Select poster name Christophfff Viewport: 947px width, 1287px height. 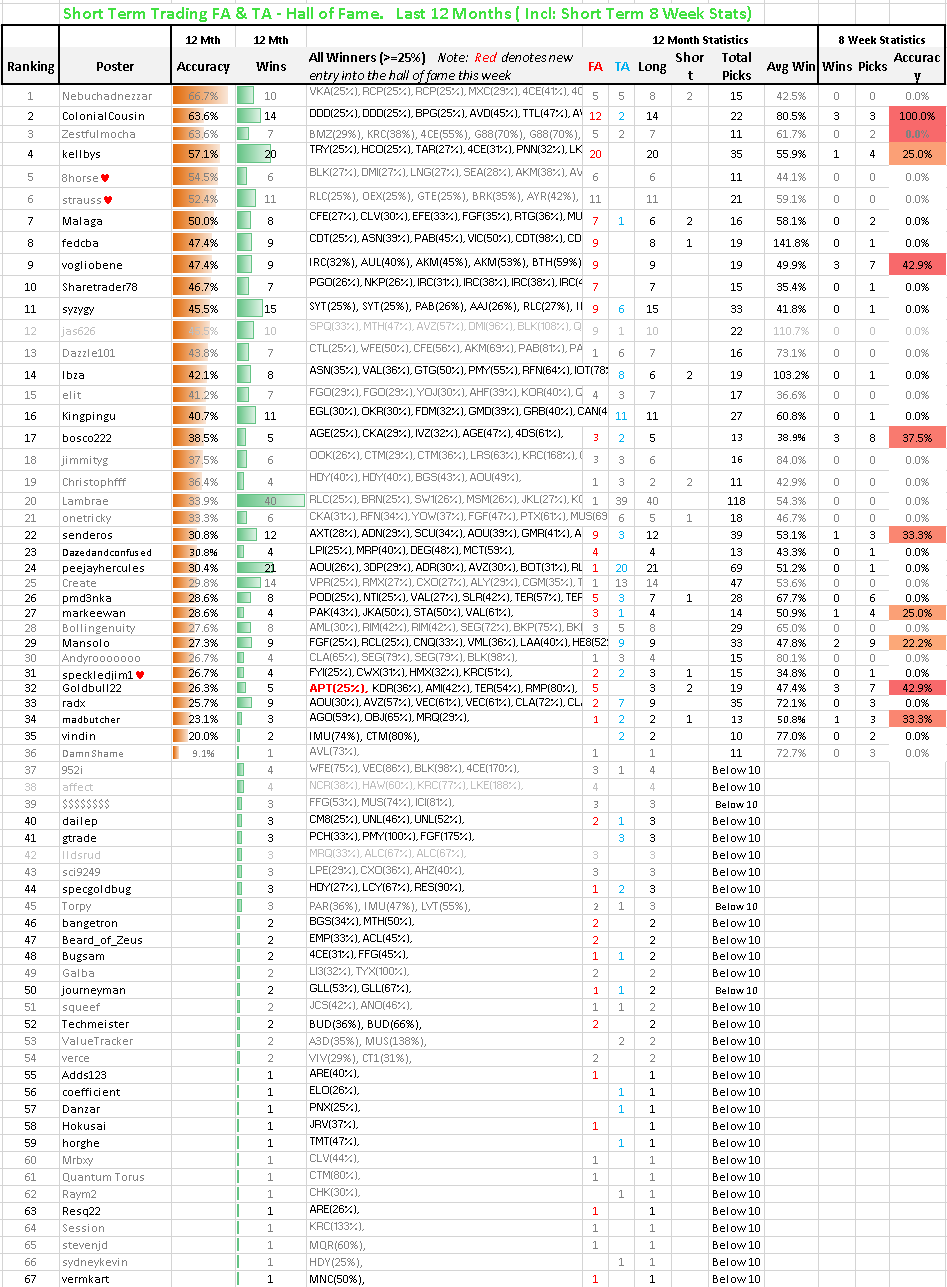pos(94,482)
